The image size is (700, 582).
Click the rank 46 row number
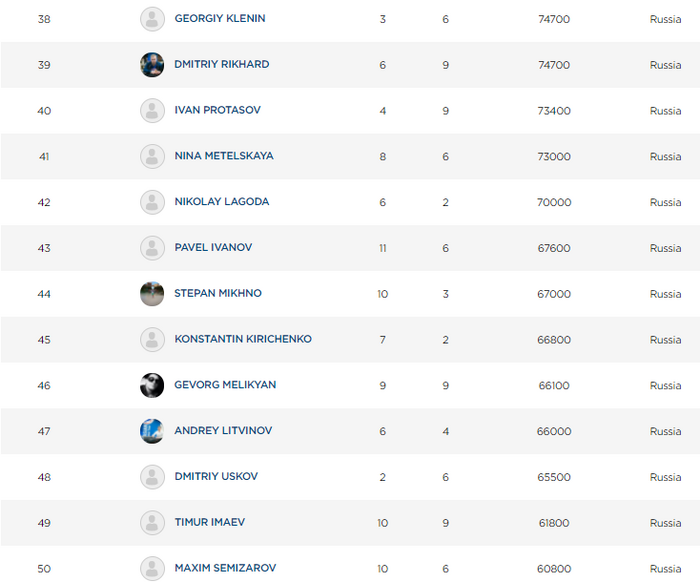pos(44,385)
